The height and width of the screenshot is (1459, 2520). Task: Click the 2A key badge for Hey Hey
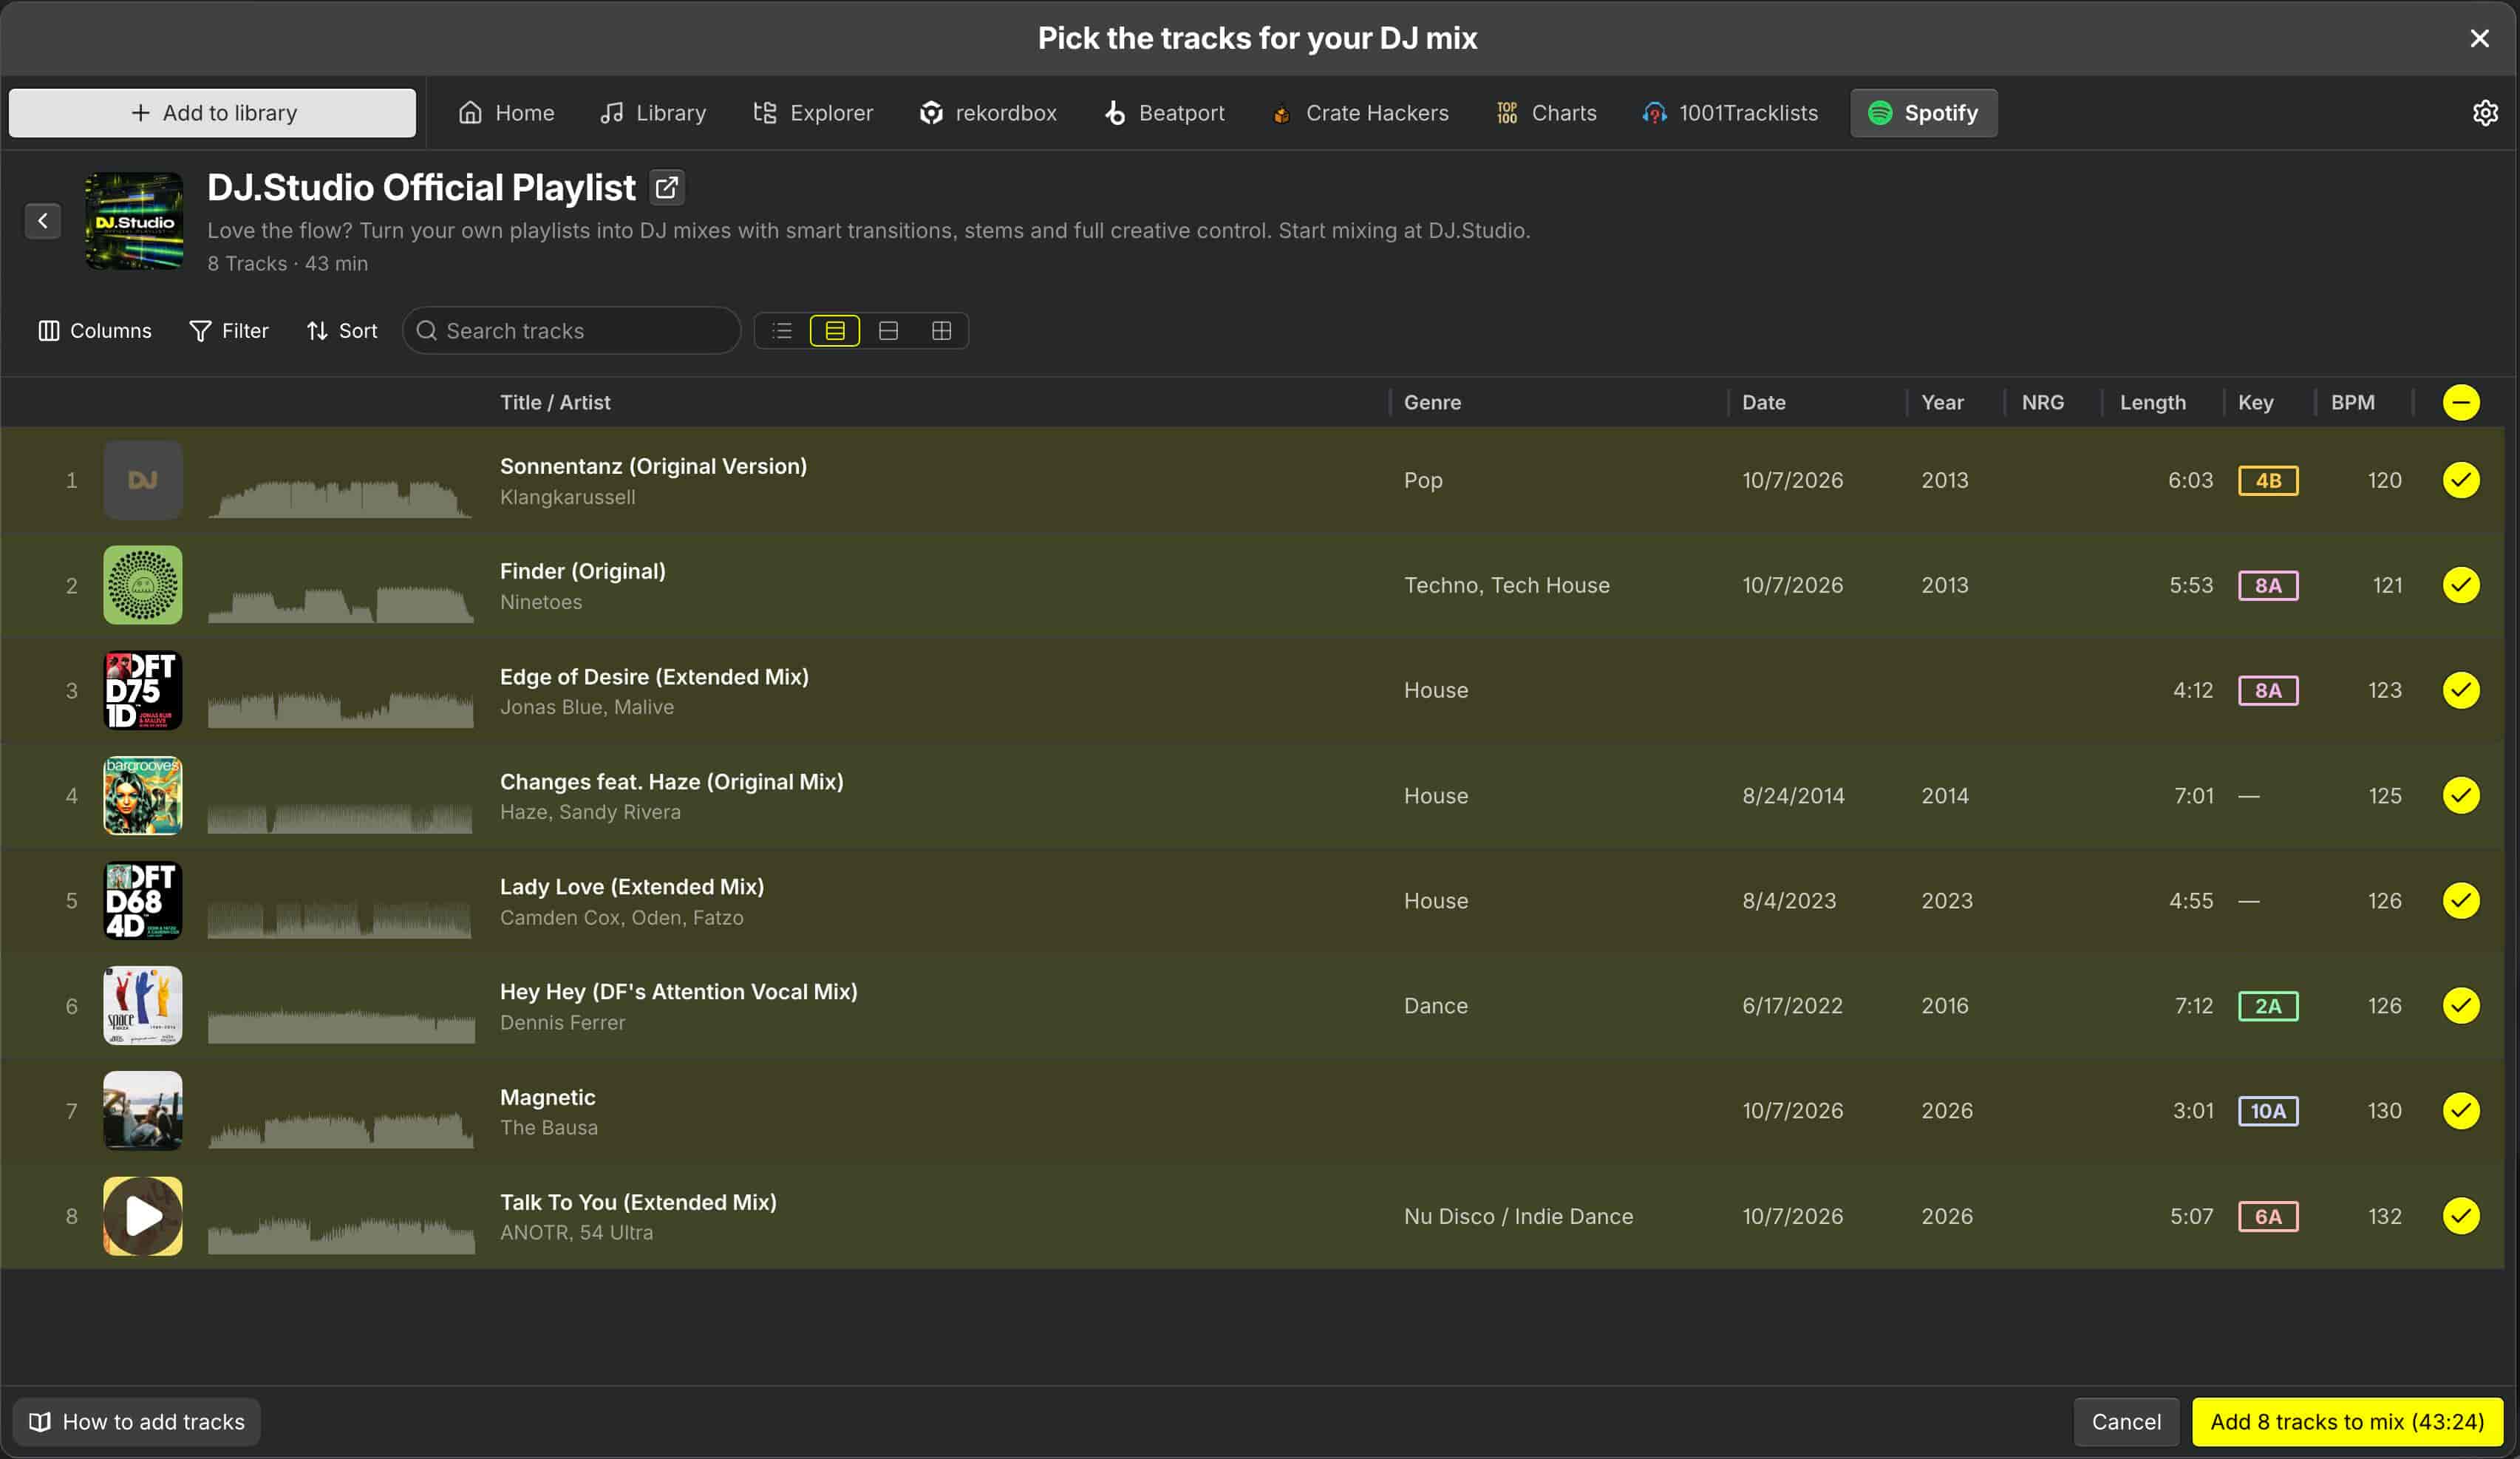[x=2268, y=1006]
